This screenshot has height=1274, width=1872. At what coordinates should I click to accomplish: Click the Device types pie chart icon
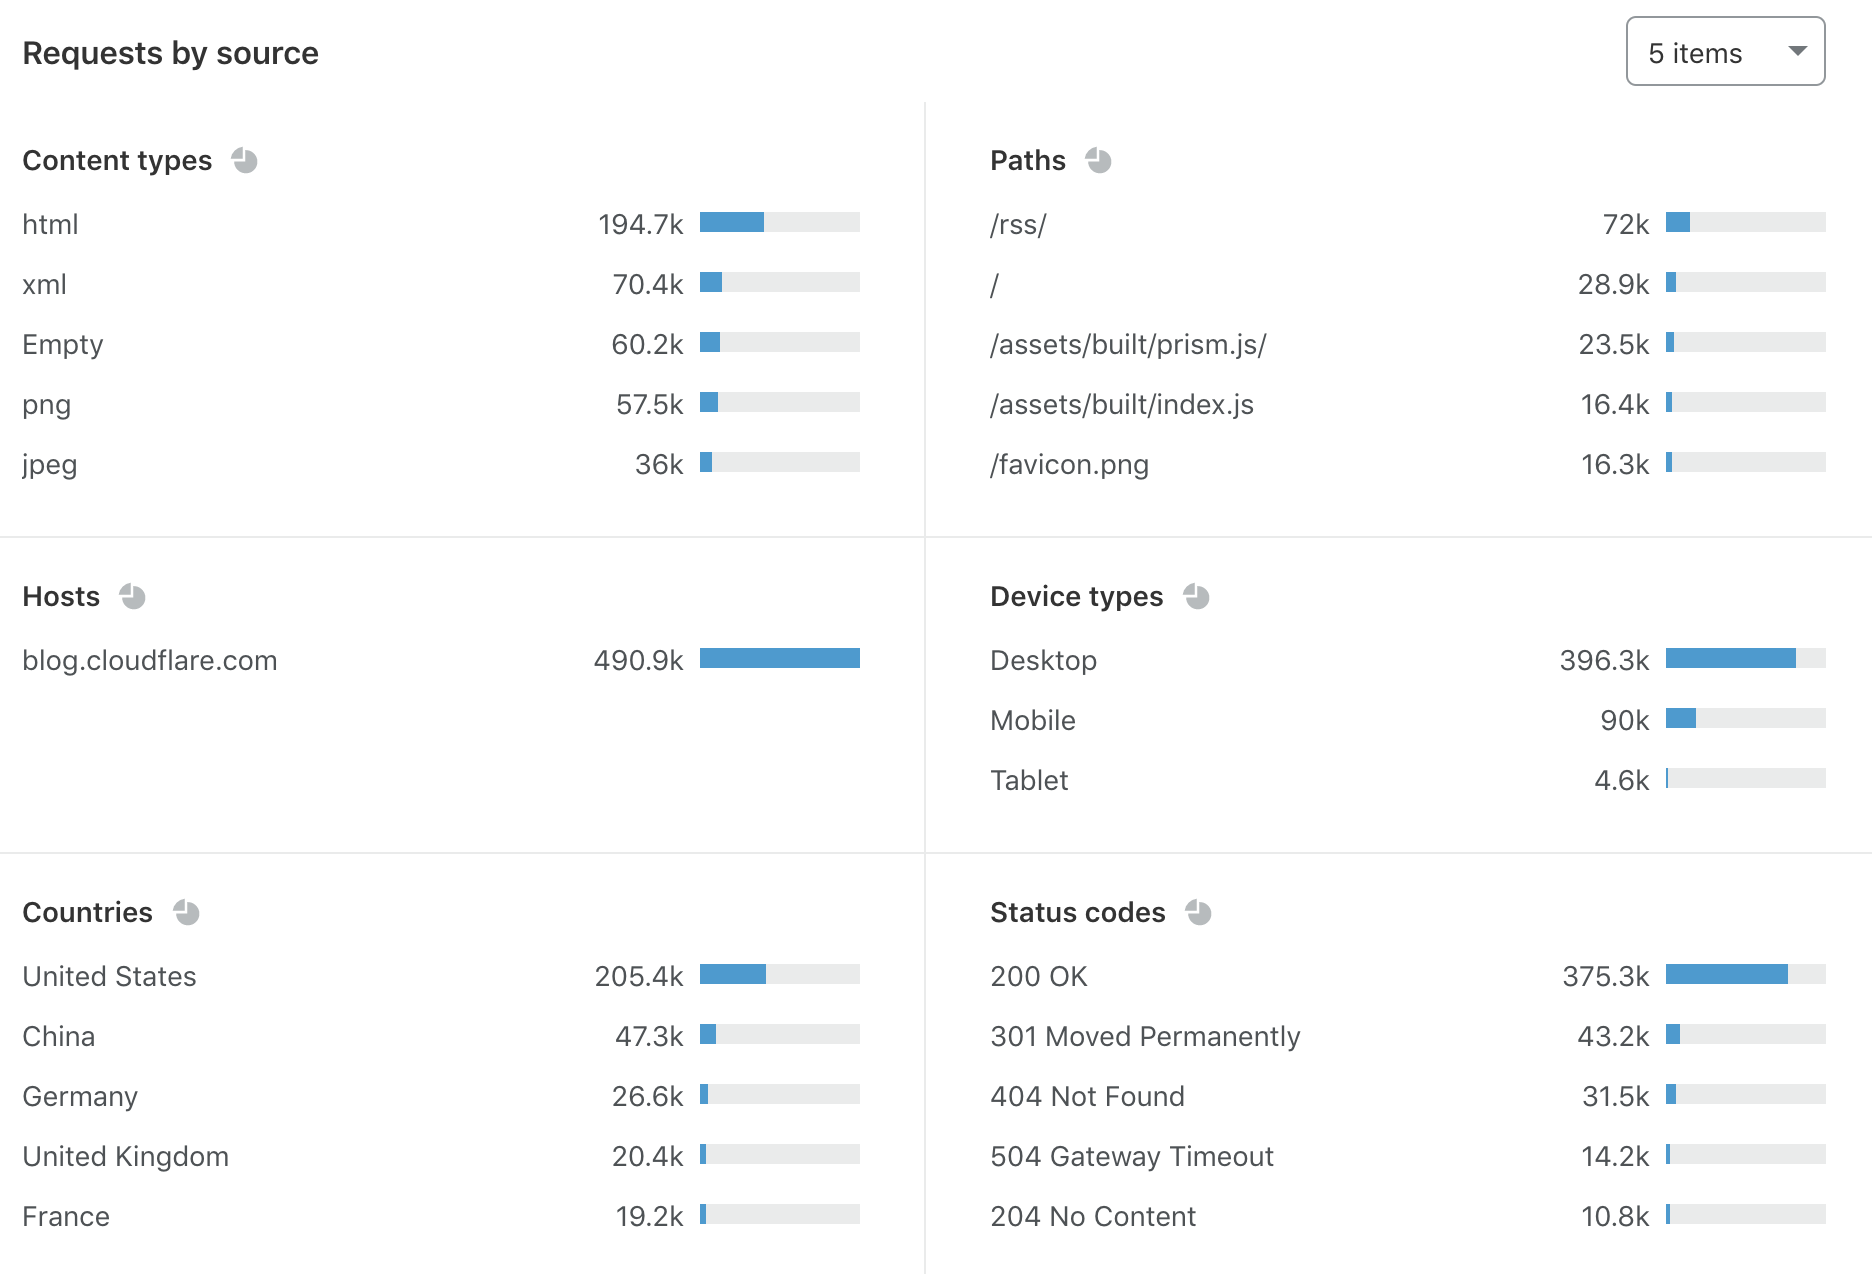[1197, 597]
